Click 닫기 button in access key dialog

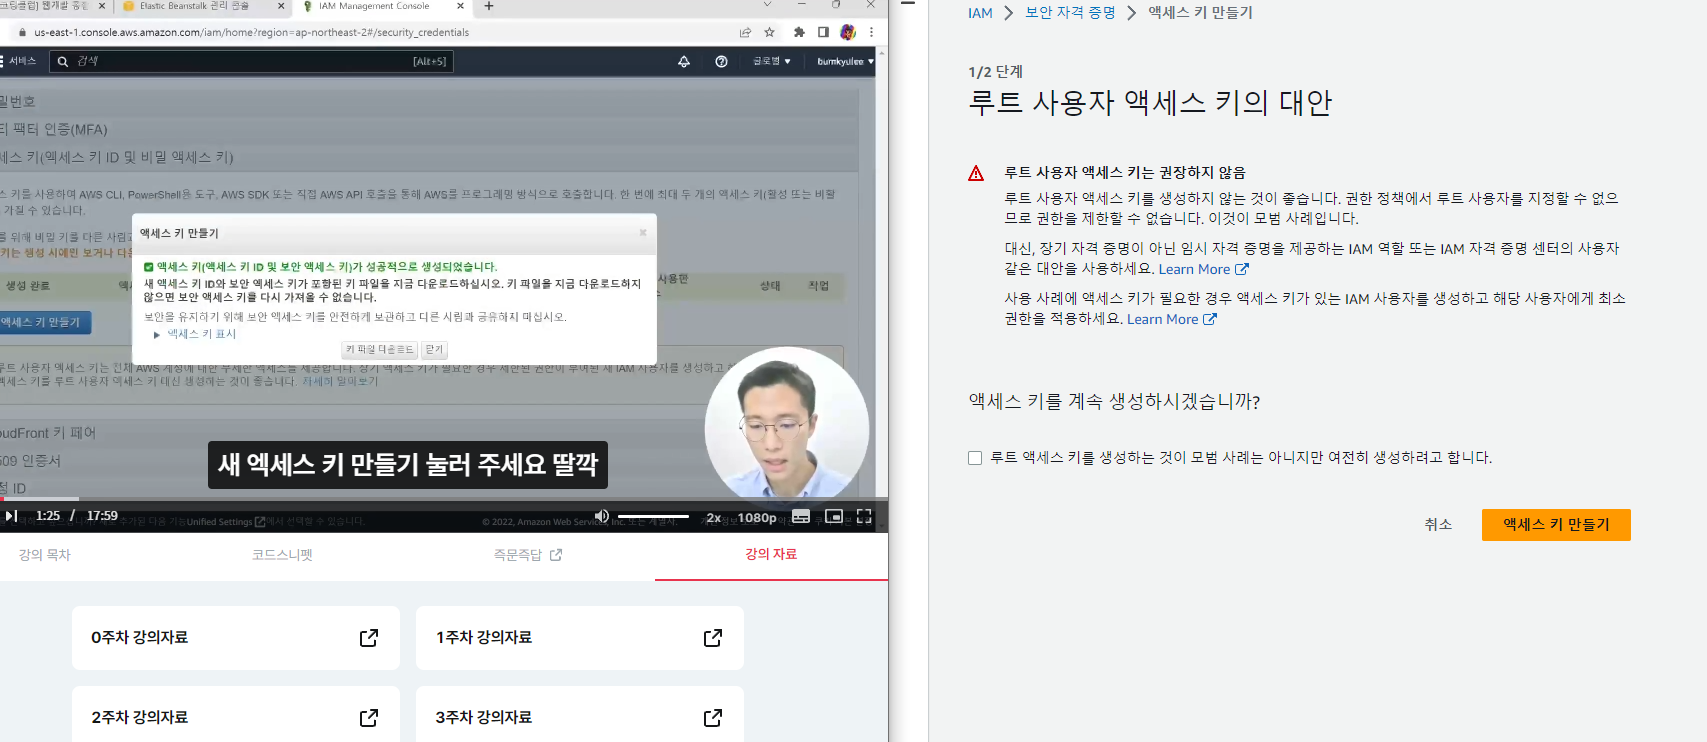(434, 350)
